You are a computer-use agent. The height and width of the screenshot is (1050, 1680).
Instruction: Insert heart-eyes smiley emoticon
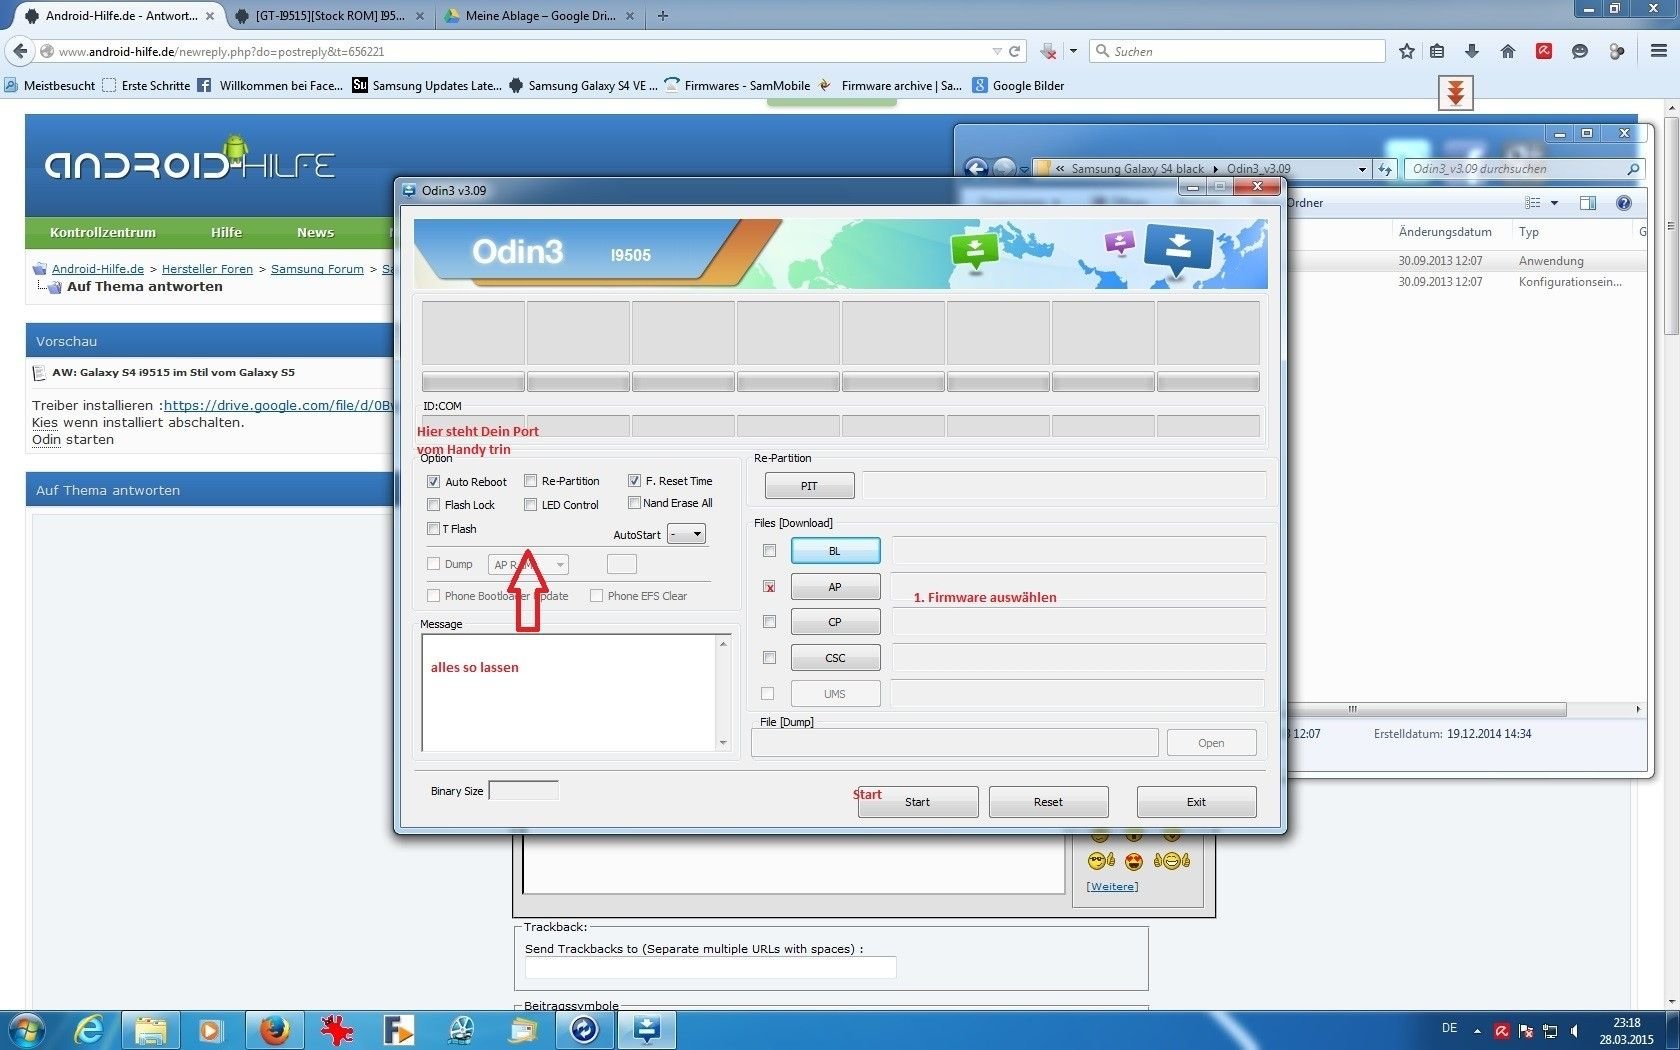point(1134,861)
